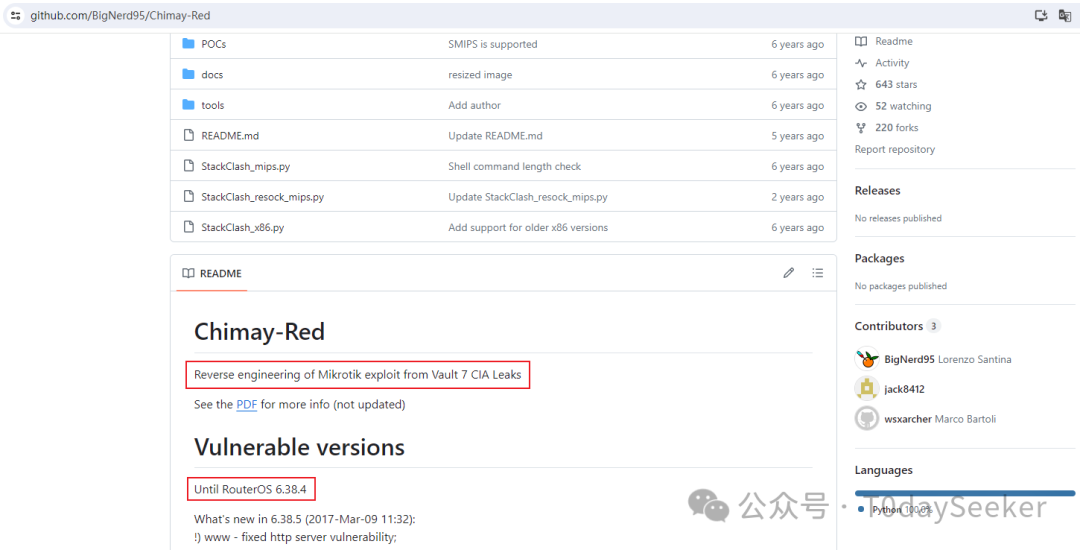This screenshot has height=550, width=1080.
Task: Click the folder icon beside tools
Action: (x=188, y=105)
